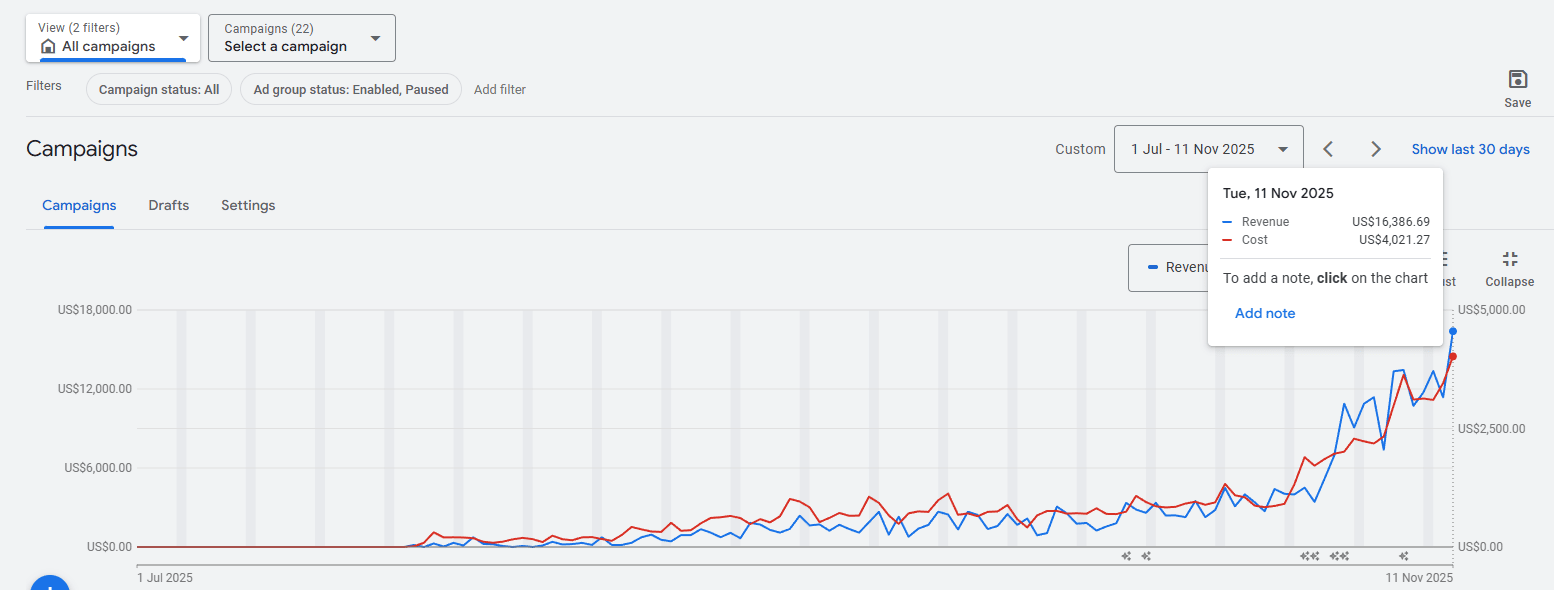Click the Add filter text
This screenshot has width=1554, height=590.
pyautogui.click(x=499, y=90)
